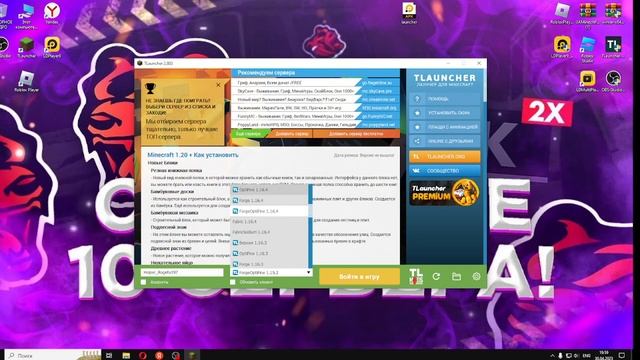Screen dimensions: 640x360
Task: Open 'Установить скин' side menu item
Action: click(444, 113)
